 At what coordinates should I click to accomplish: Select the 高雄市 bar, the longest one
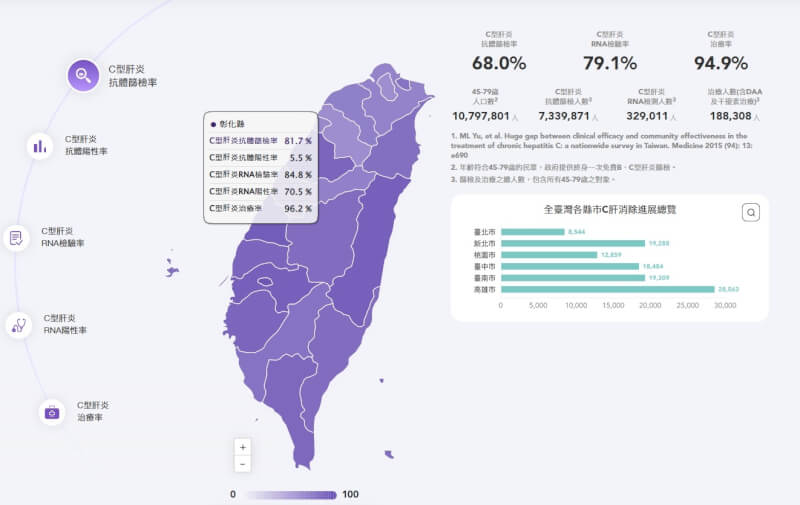pyautogui.click(x=608, y=289)
